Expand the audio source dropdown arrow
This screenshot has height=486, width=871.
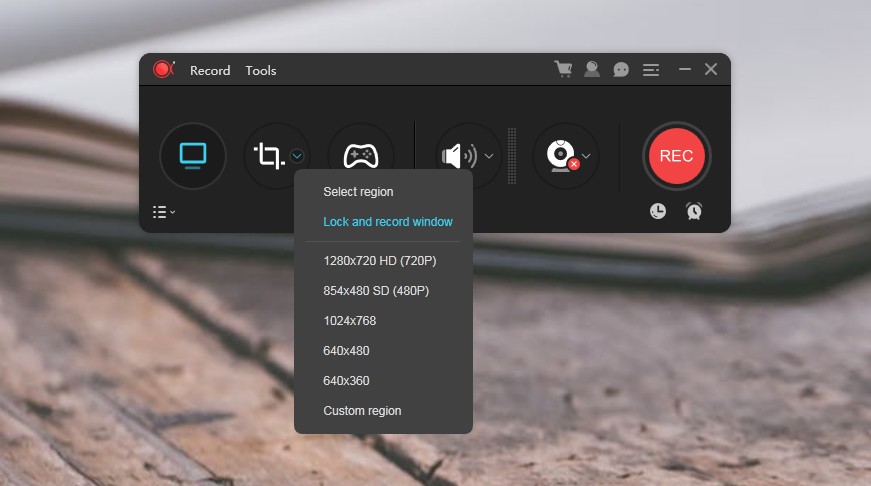(x=489, y=156)
